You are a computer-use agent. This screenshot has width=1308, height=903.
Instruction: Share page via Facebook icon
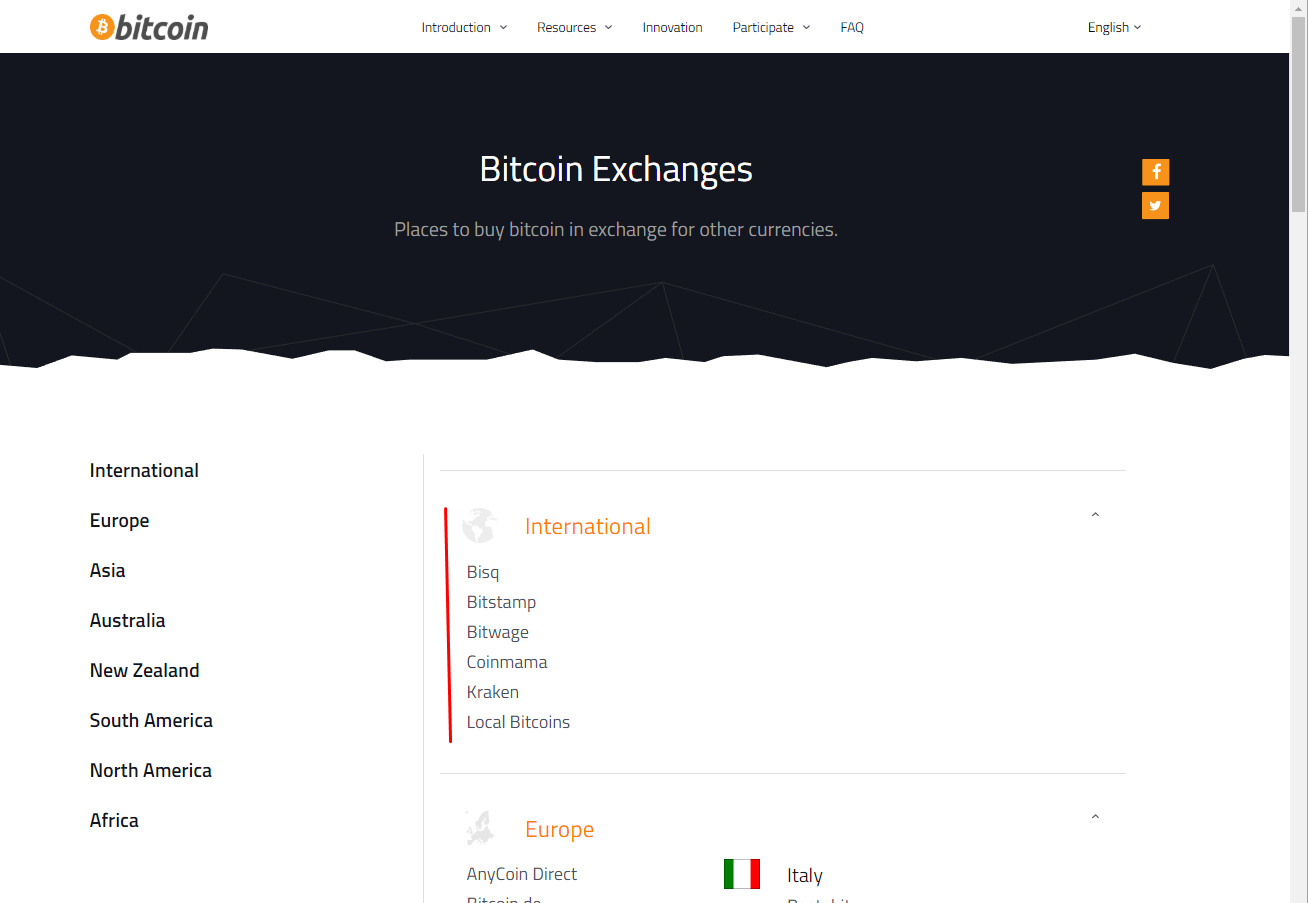1155,172
